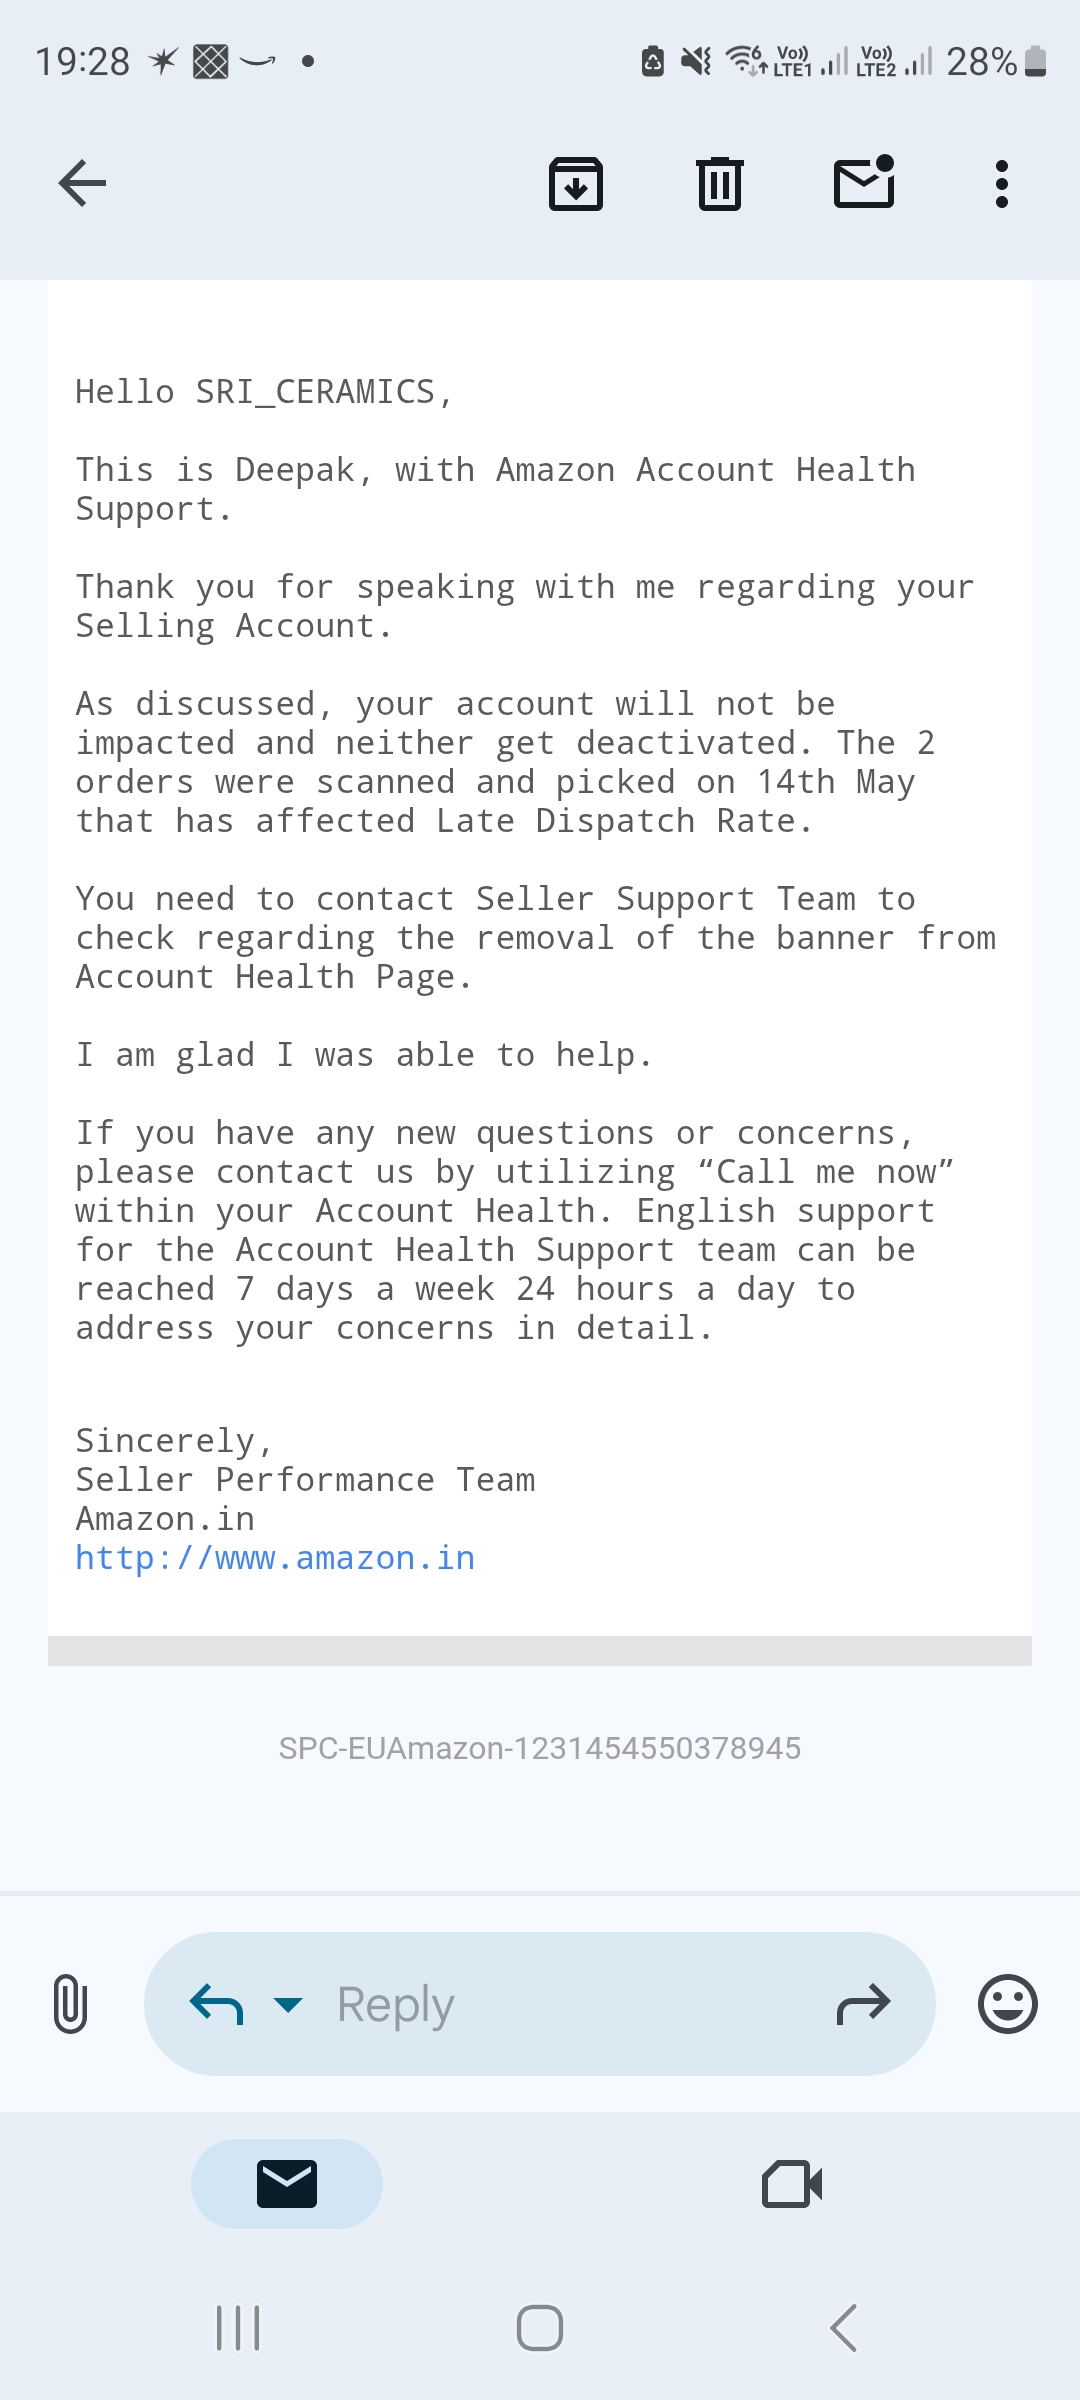The height and width of the screenshot is (2400, 1080).
Task: Add an emoji reaction with the smiley
Action: point(1007,2004)
